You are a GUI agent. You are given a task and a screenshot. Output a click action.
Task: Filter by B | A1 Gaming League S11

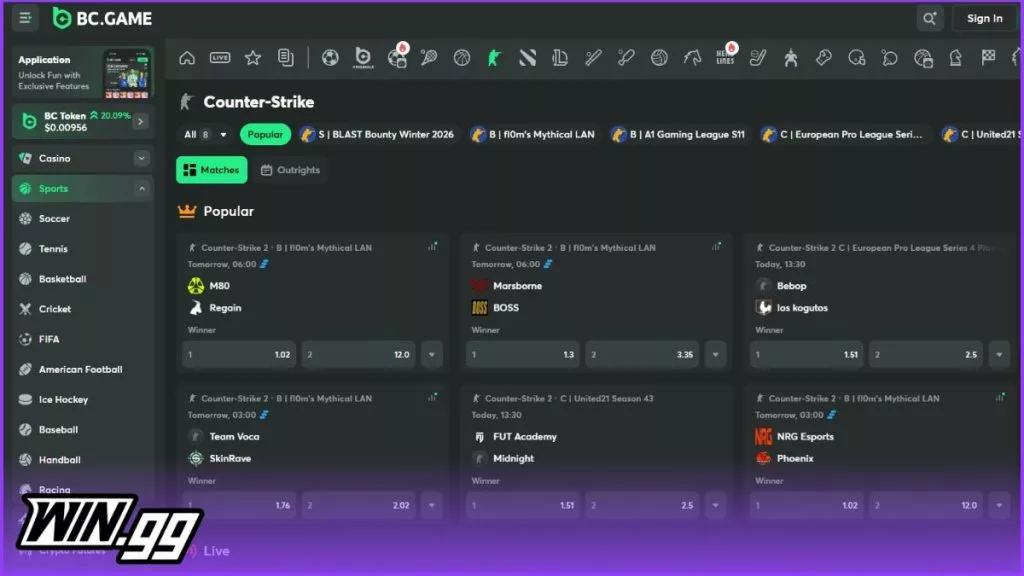pyautogui.click(x=679, y=135)
